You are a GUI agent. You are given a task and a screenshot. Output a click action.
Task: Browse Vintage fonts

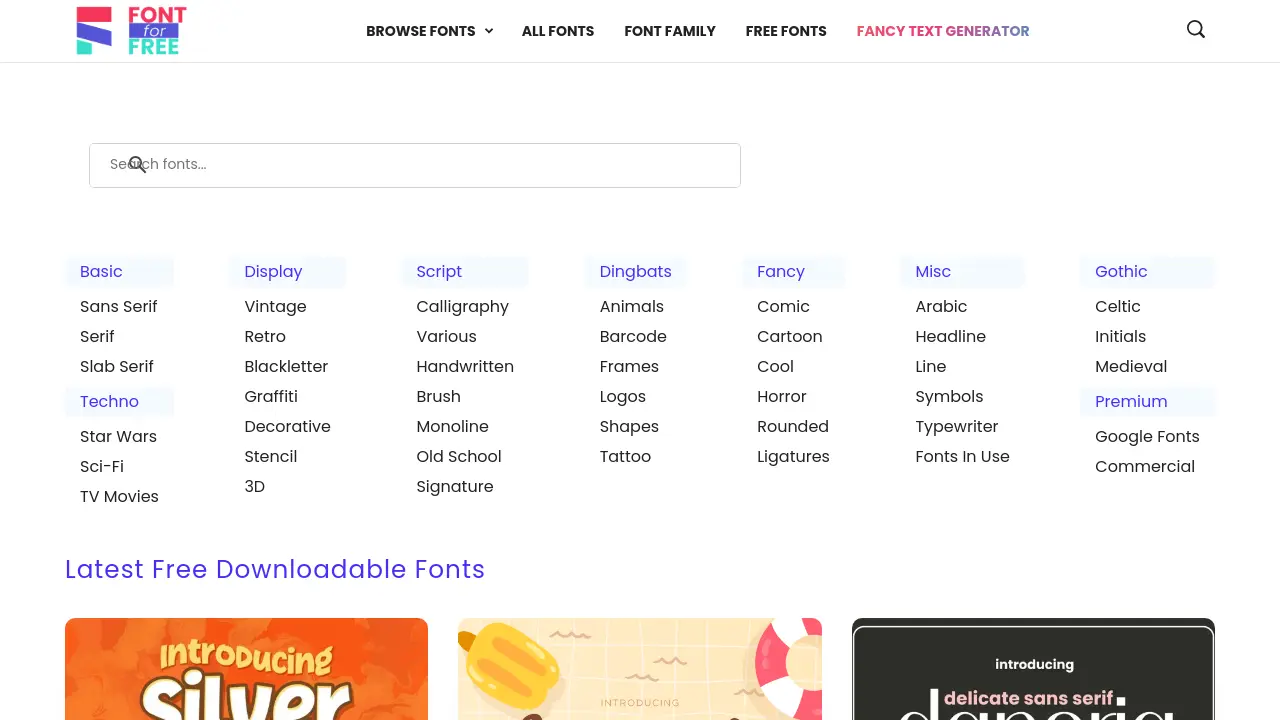tap(275, 306)
